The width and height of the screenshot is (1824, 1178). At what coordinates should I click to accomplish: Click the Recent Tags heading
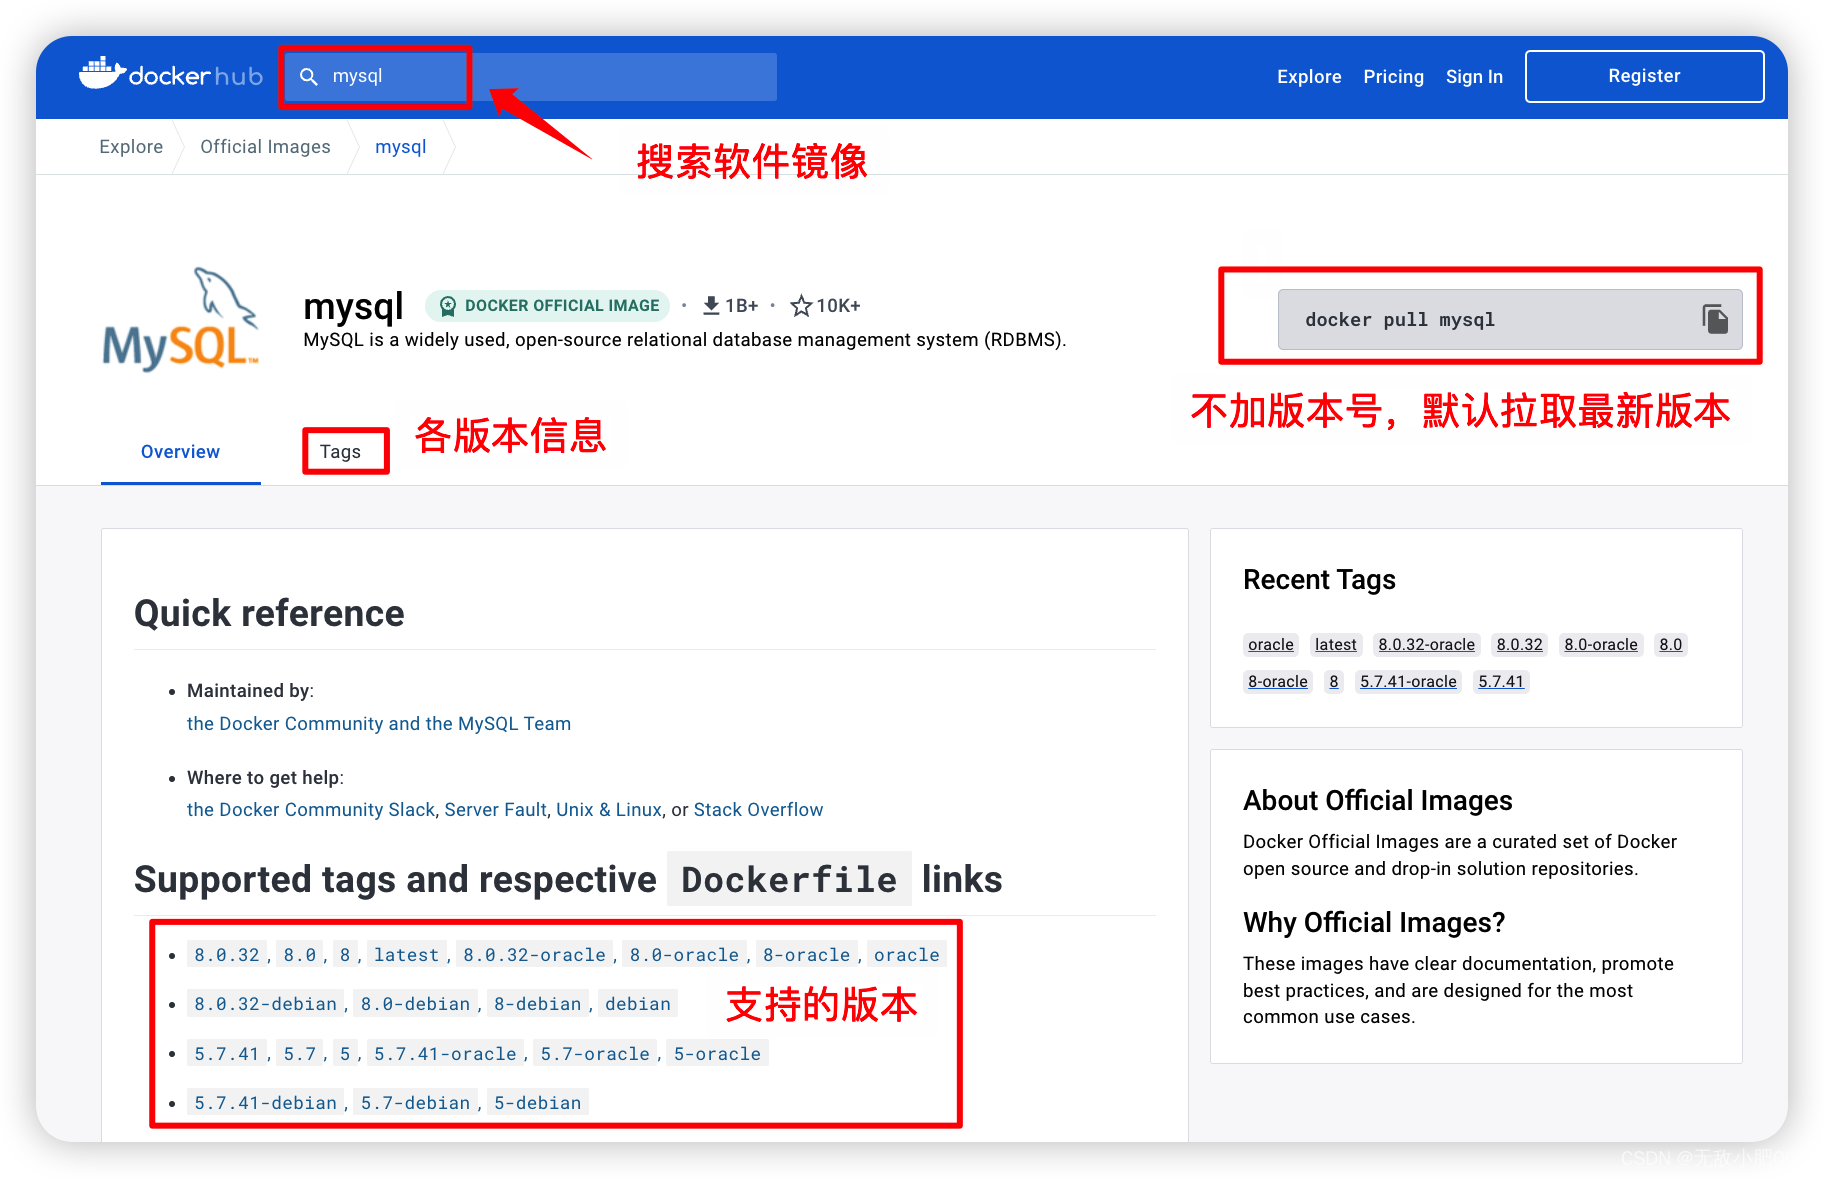pyautogui.click(x=1319, y=580)
